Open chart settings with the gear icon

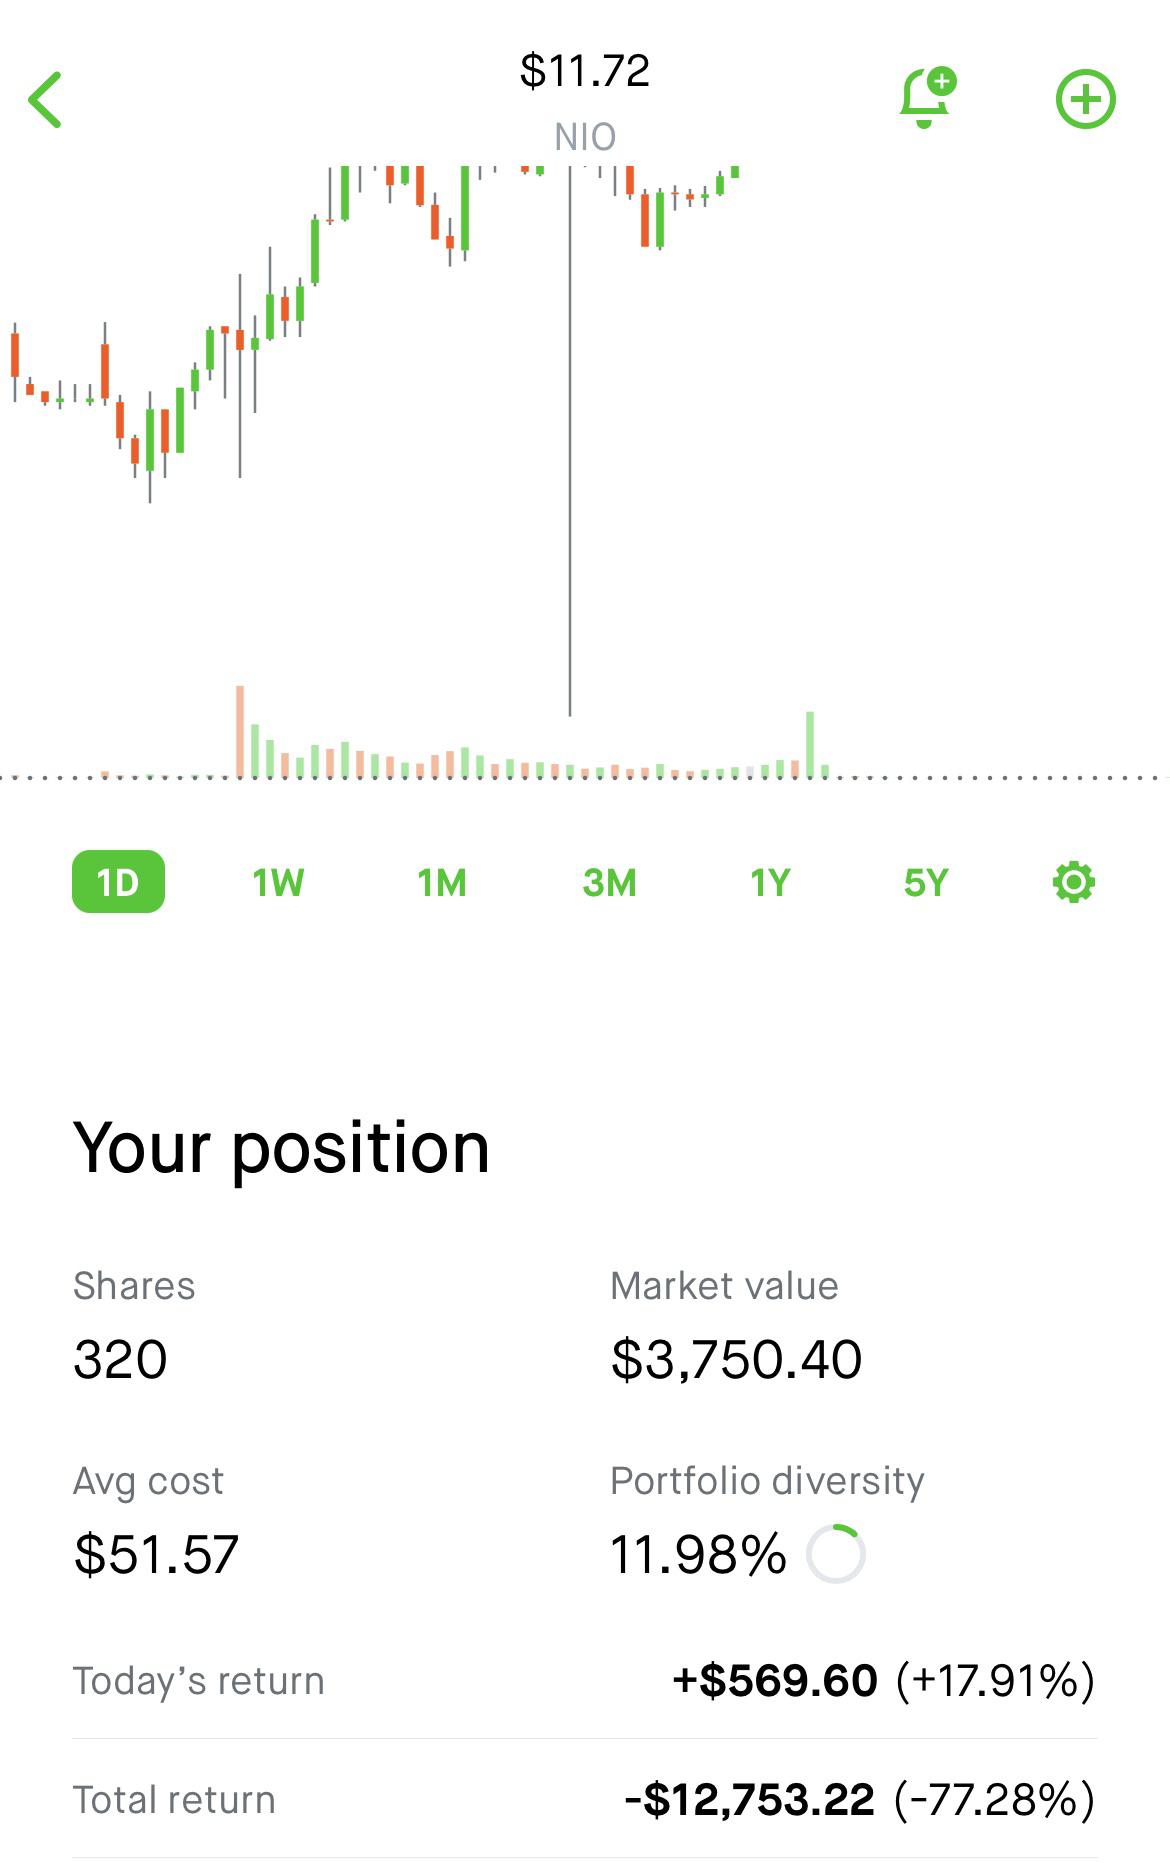click(x=1074, y=882)
